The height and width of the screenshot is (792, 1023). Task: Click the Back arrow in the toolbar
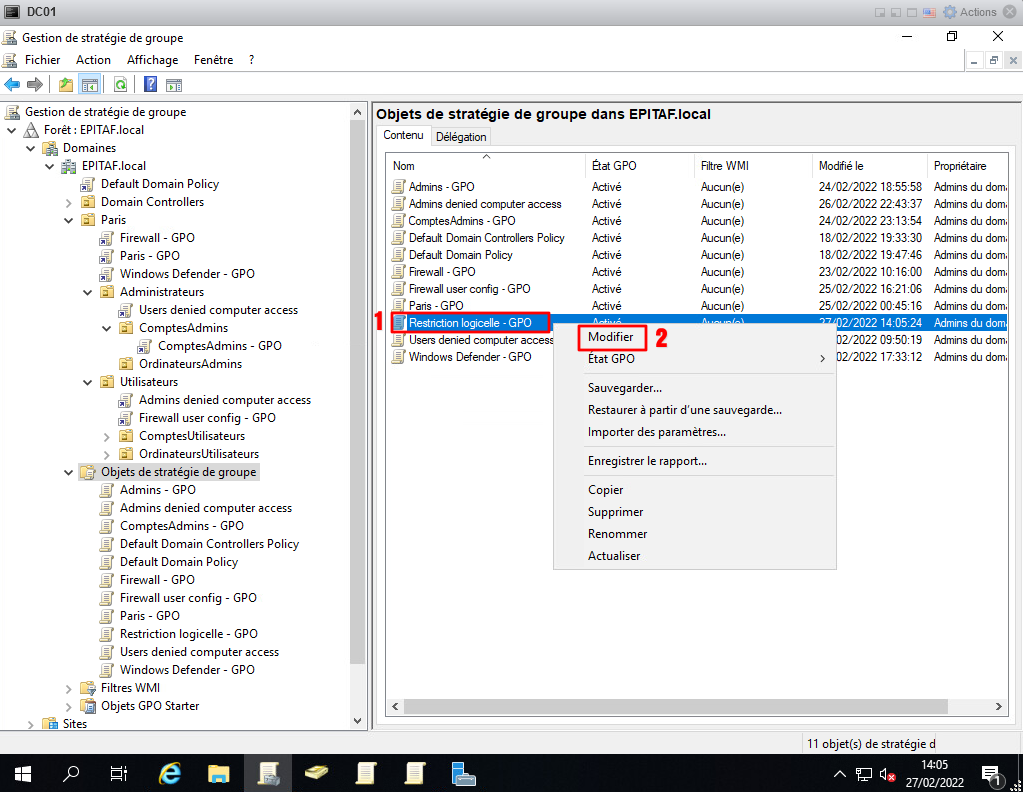coord(12,85)
